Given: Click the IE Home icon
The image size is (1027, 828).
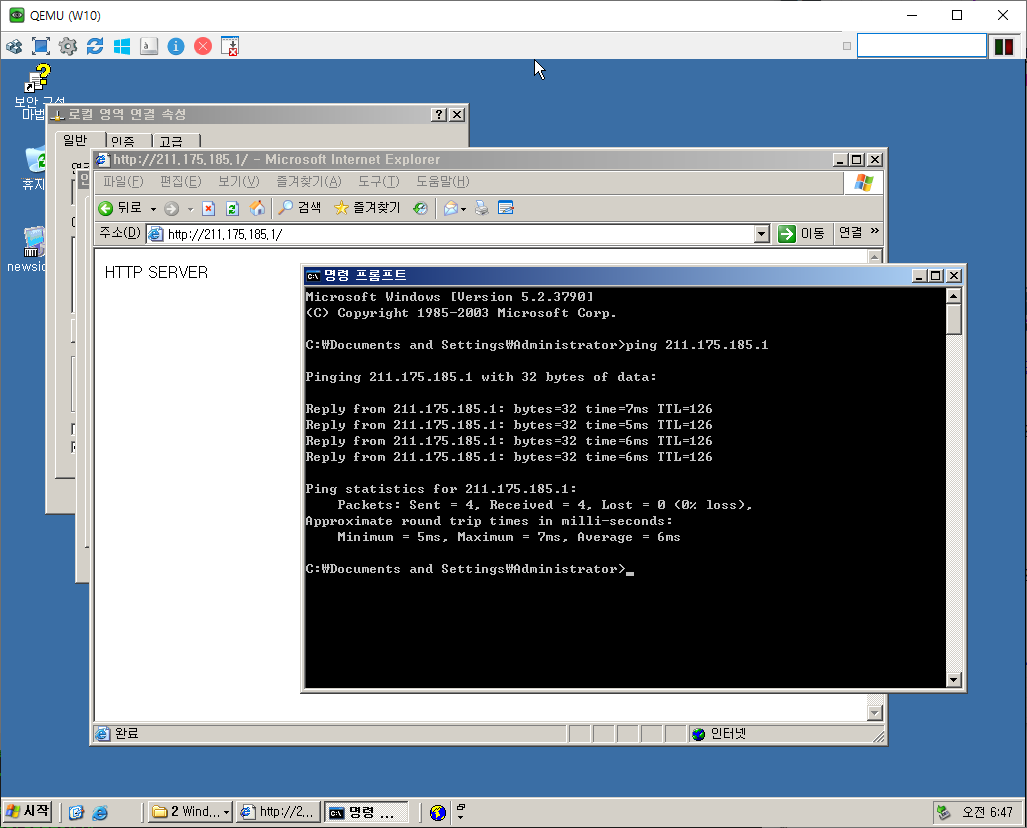Looking at the screenshot, I should tap(257, 208).
